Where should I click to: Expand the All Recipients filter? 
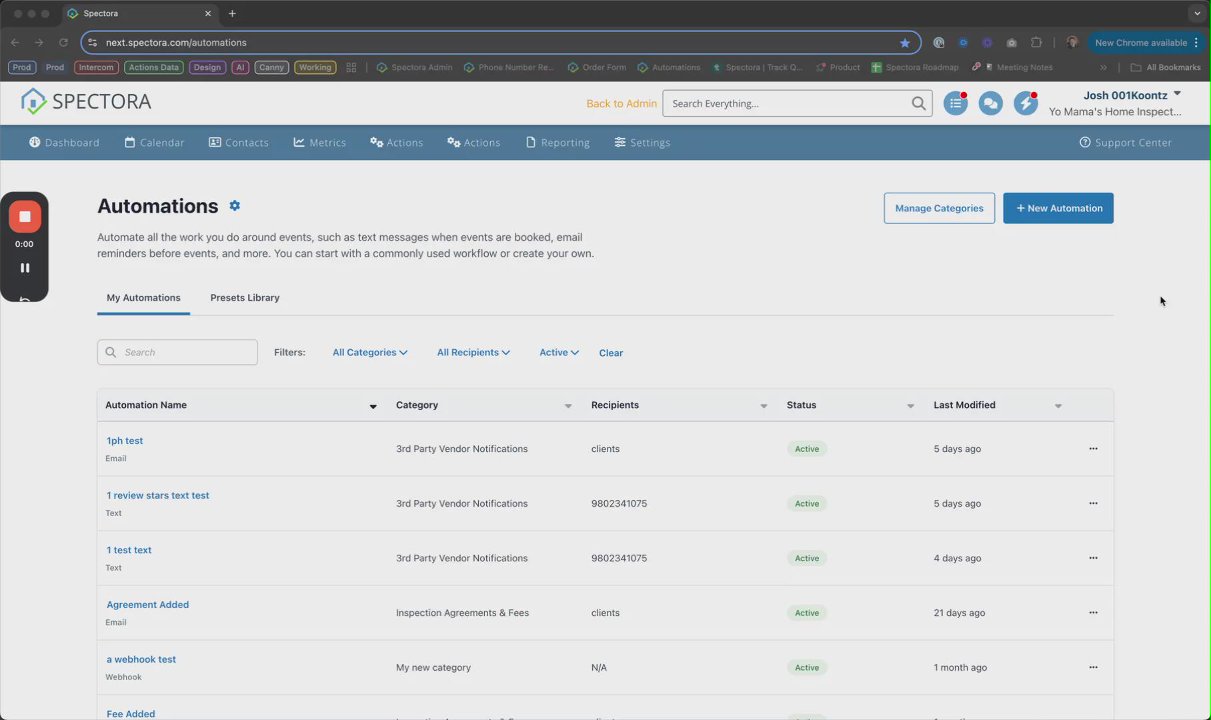click(473, 352)
